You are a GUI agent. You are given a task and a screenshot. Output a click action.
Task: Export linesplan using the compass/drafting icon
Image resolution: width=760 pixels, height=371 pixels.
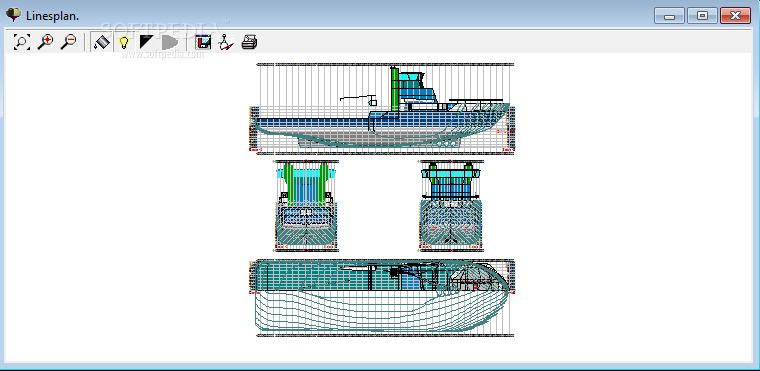click(226, 42)
